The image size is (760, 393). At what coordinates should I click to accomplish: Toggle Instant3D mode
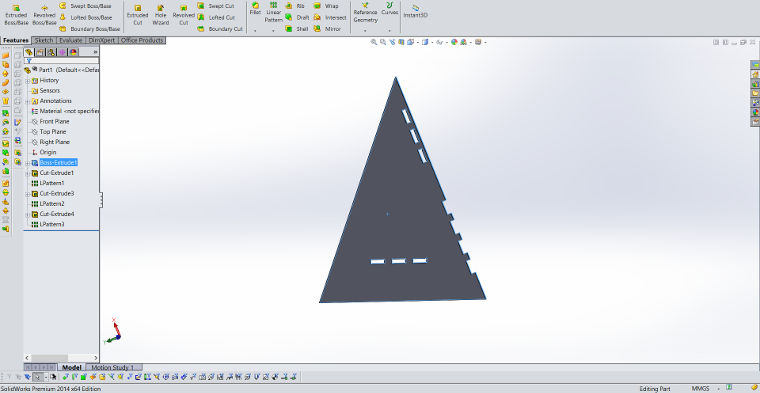pyautogui.click(x=416, y=11)
